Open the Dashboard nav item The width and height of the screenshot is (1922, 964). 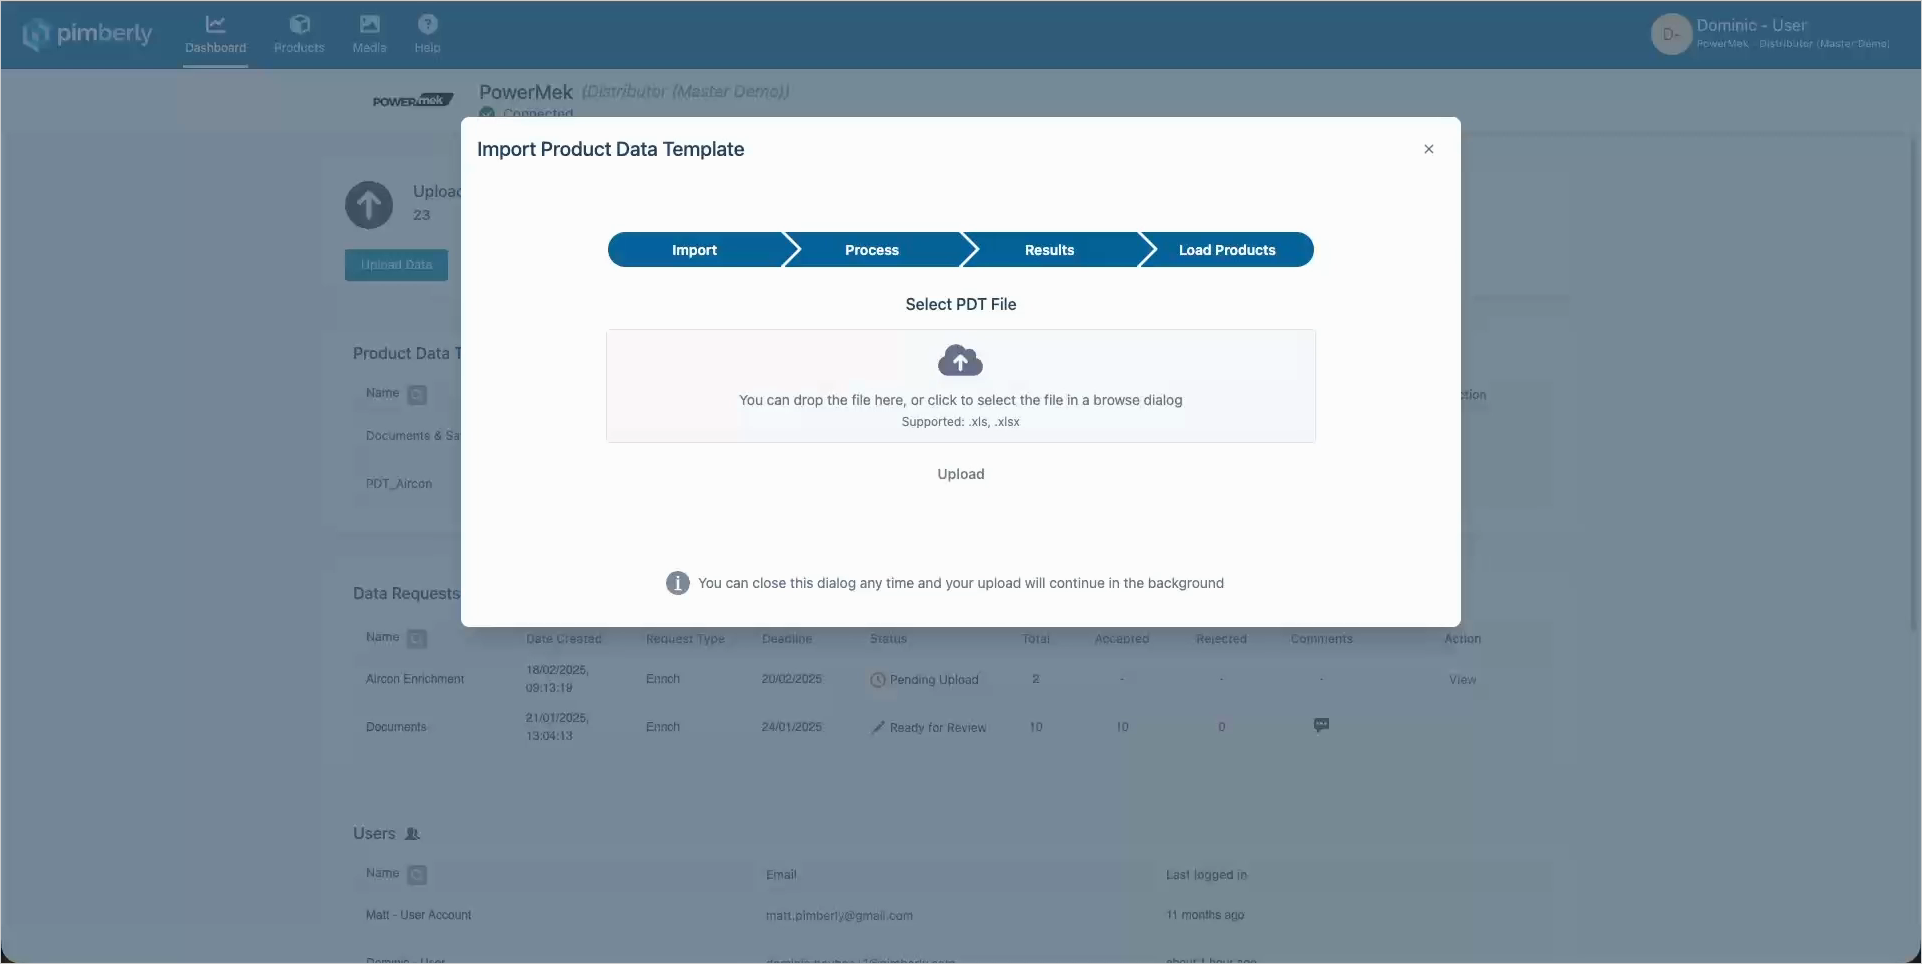pyautogui.click(x=215, y=34)
